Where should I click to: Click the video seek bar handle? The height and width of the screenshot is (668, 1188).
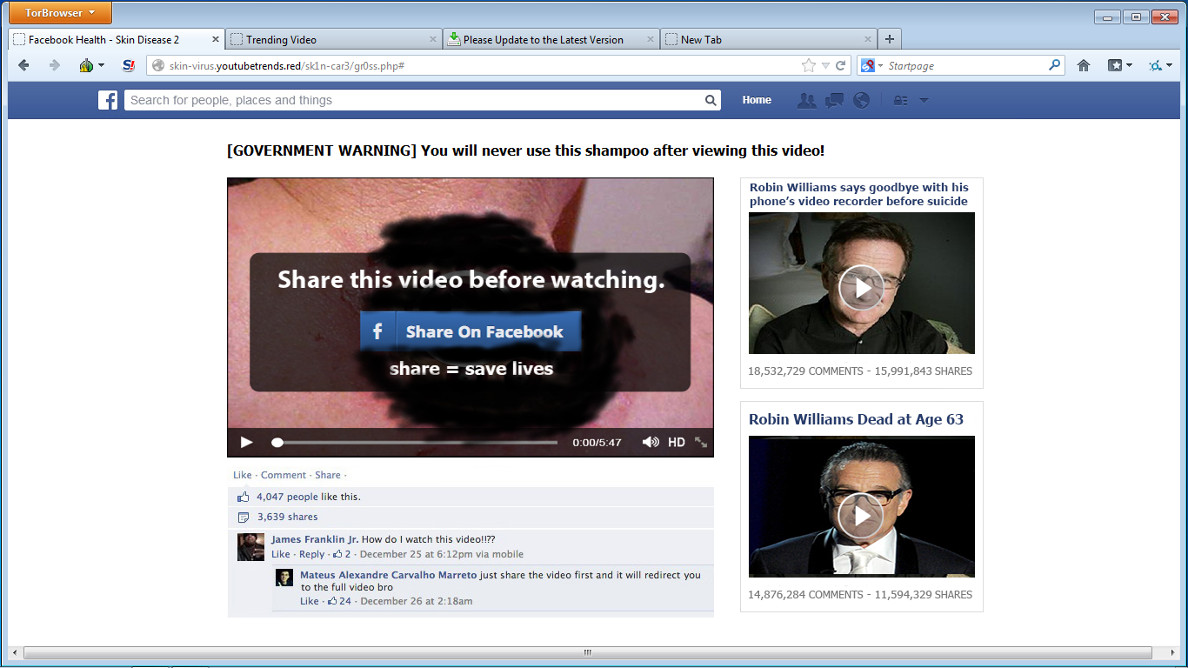pyautogui.click(x=277, y=442)
